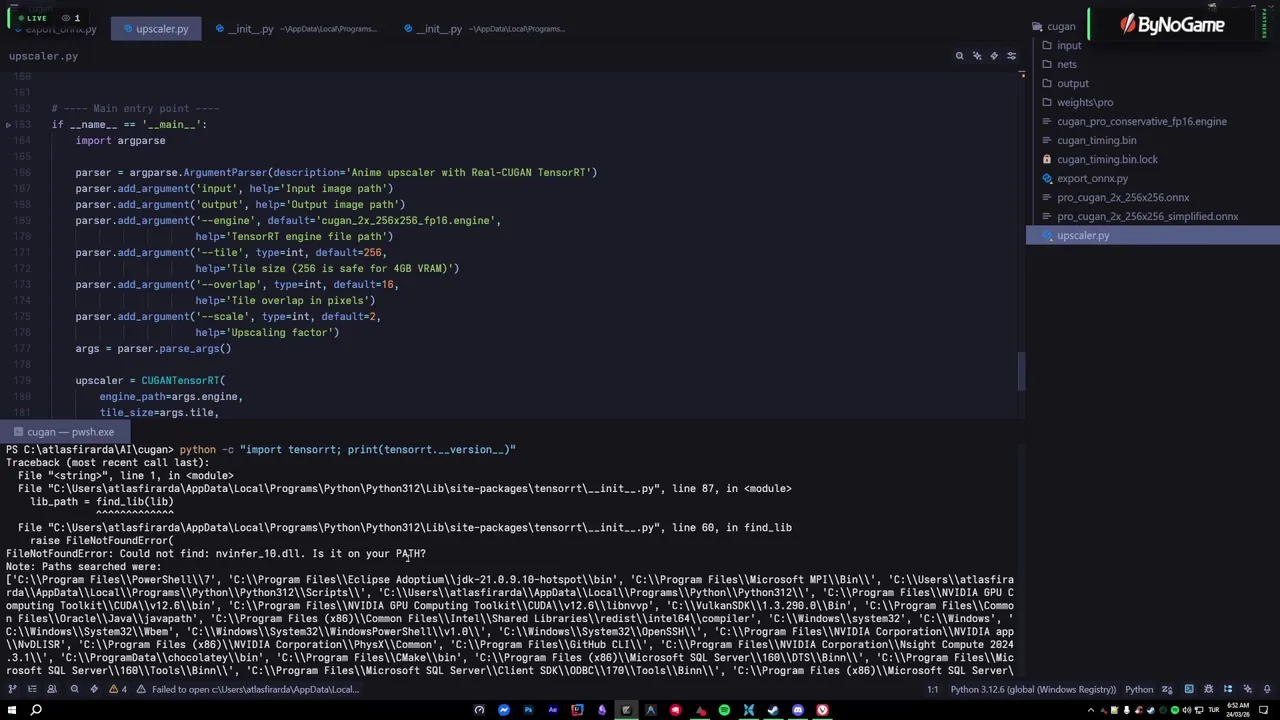The width and height of the screenshot is (1280, 720).
Task: Open Spotify from the taskbar
Action: tap(724, 710)
